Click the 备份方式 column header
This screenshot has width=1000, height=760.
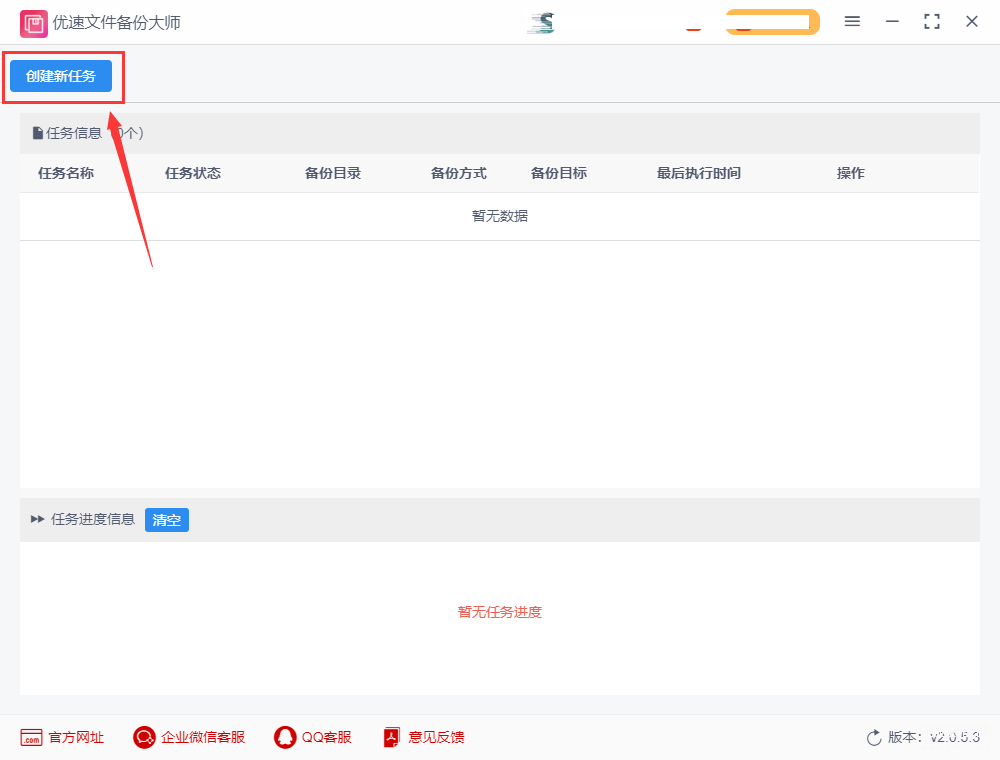coord(459,173)
